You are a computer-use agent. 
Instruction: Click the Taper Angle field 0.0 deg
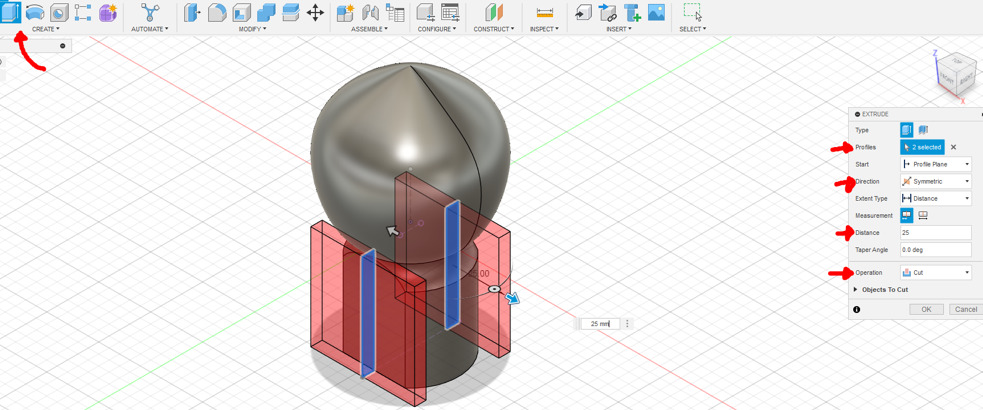click(x=936, y=250)
